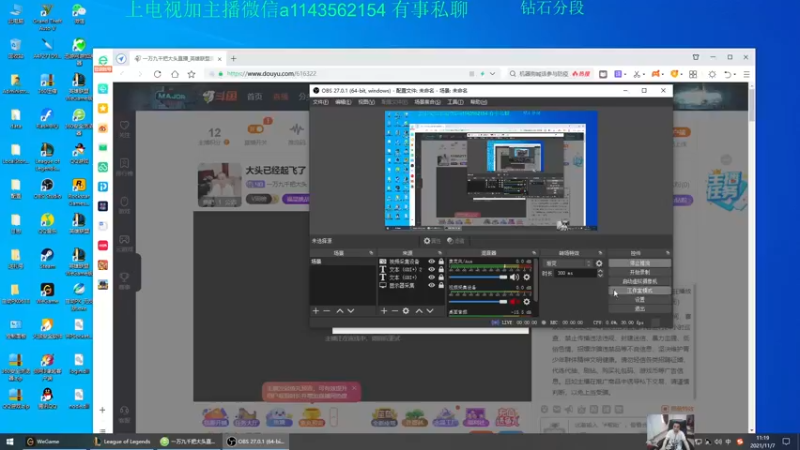The width and height of the screenshot is (800, 450).
Task: Toggle lock on Text (GDI+) source
Action: 441,278
